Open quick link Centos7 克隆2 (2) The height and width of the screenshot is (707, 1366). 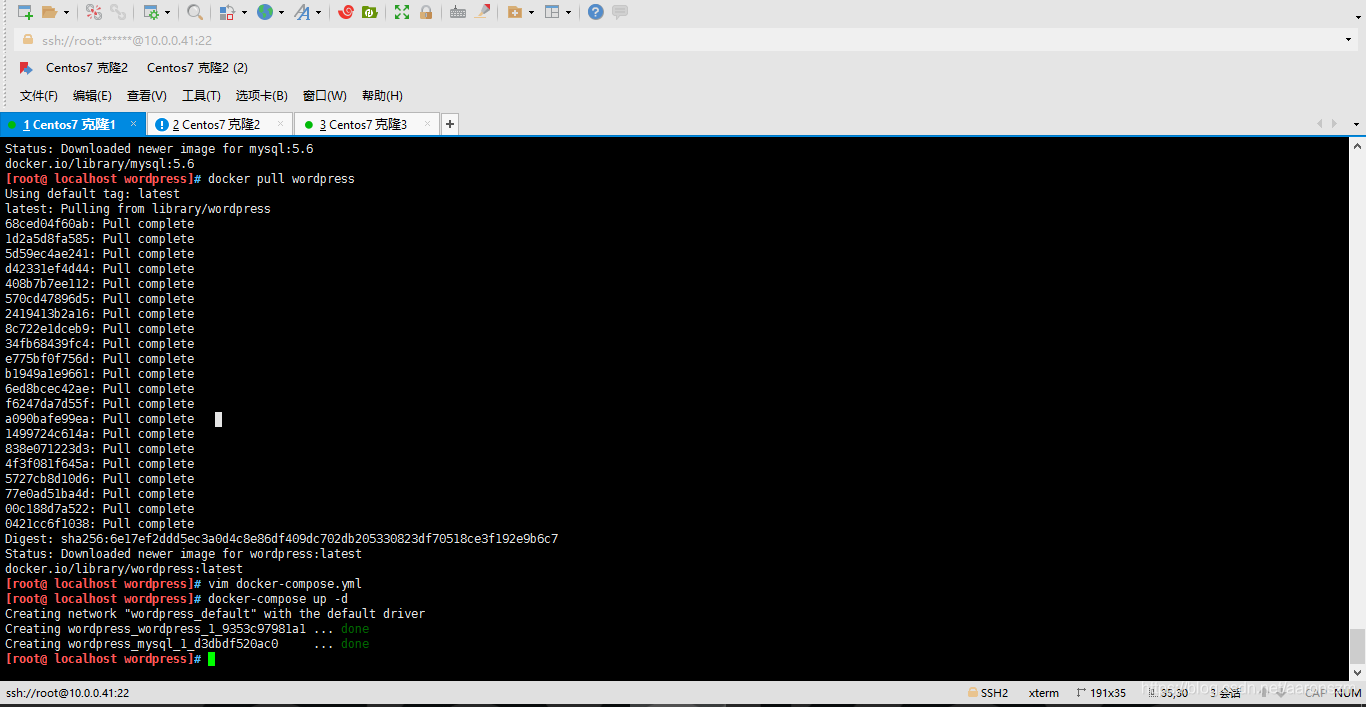pos(197,68)
